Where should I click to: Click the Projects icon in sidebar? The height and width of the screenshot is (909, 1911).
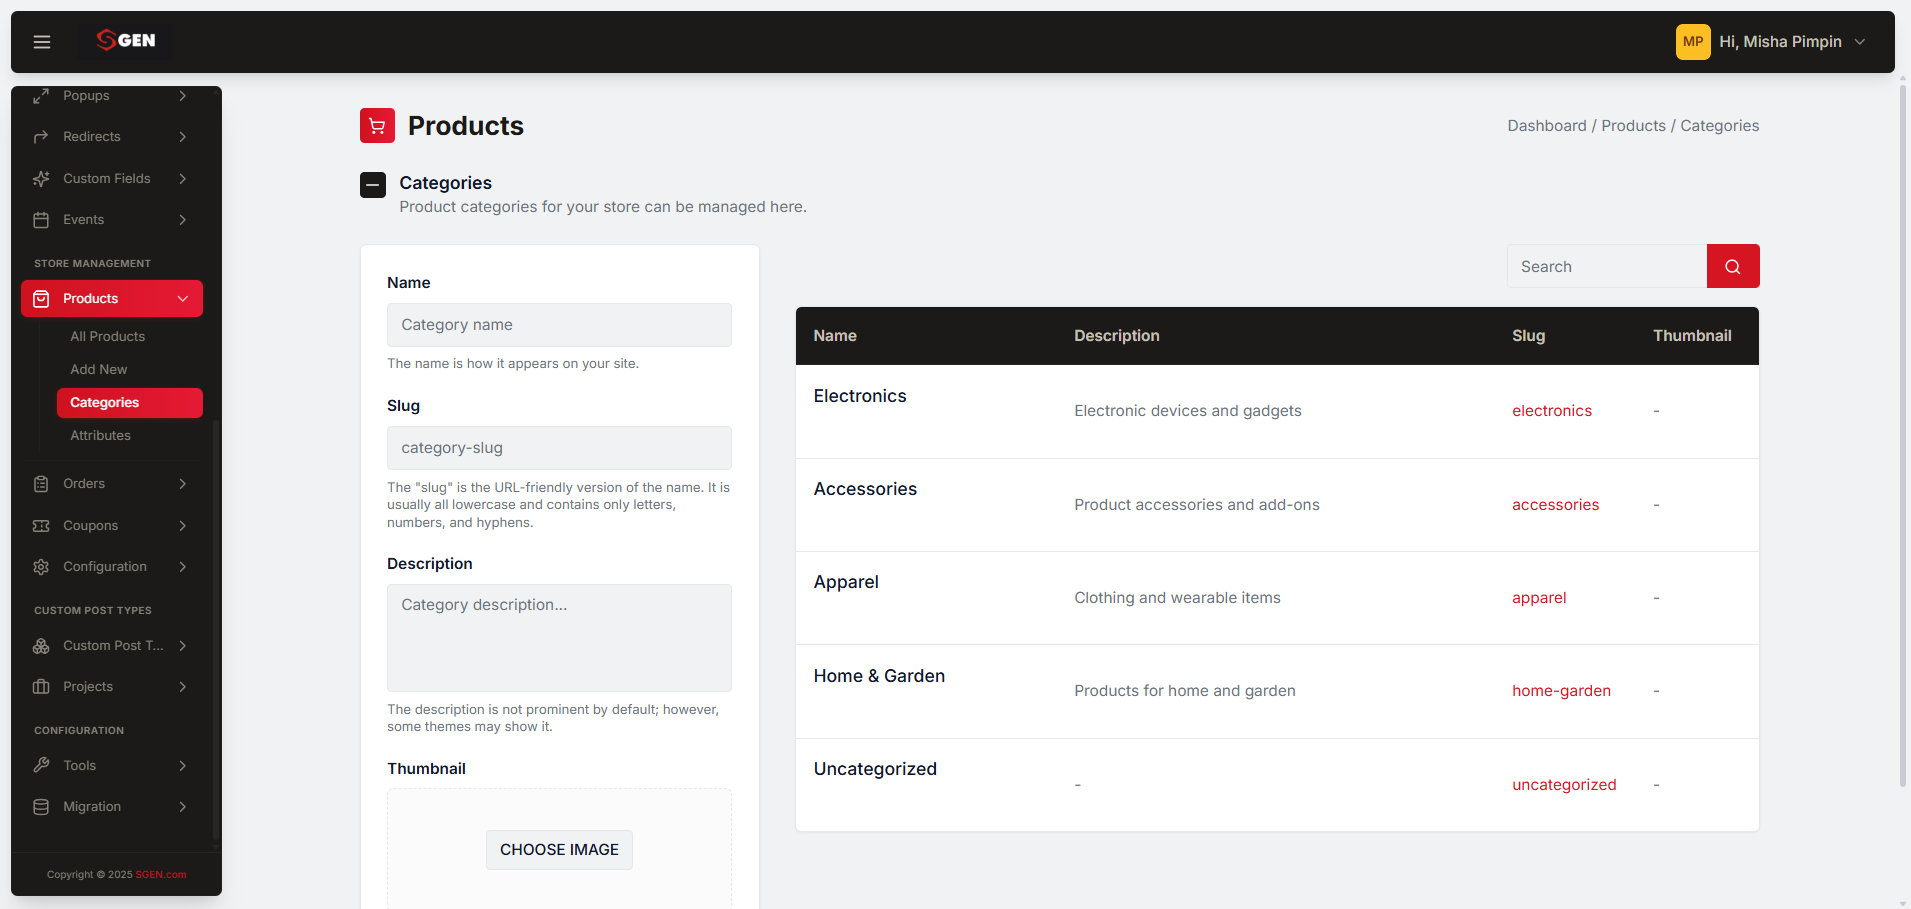(41, 687)
